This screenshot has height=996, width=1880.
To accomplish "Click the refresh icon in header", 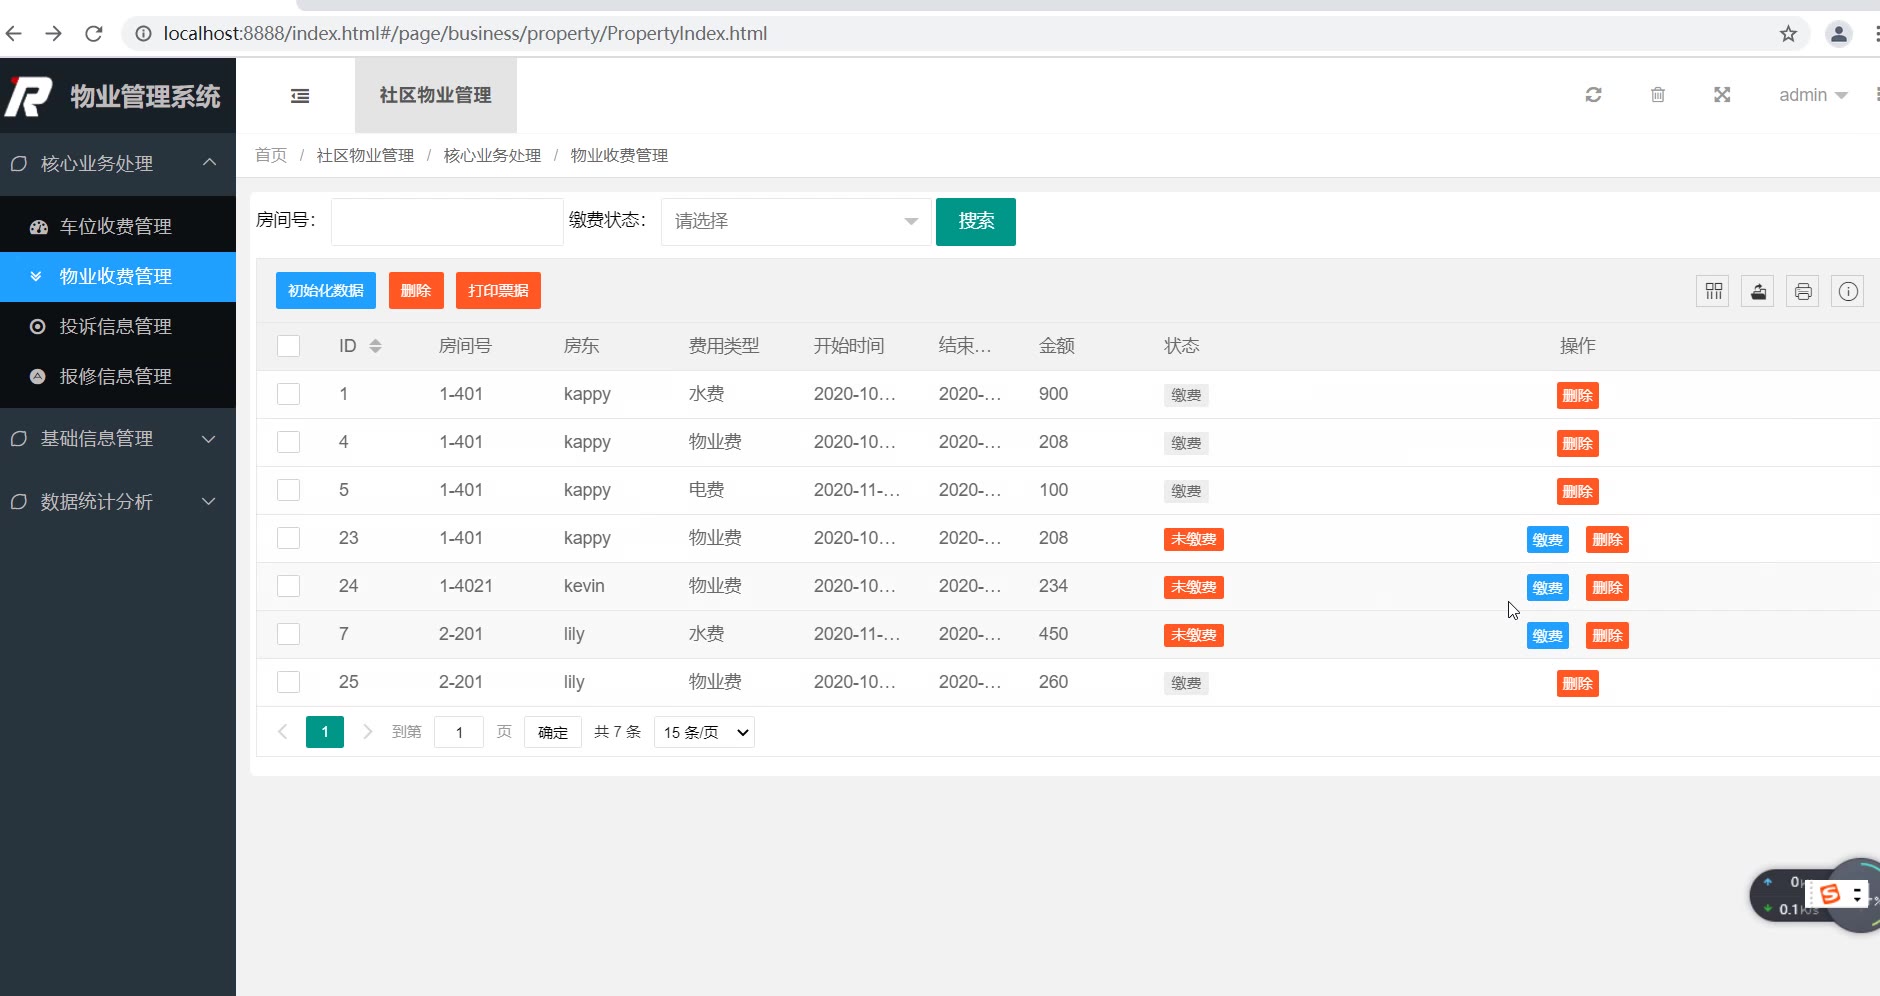I will [1594, 95].
